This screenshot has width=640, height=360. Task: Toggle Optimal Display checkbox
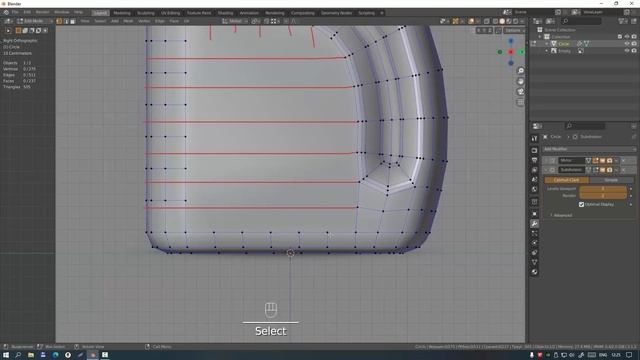(581, 204)
